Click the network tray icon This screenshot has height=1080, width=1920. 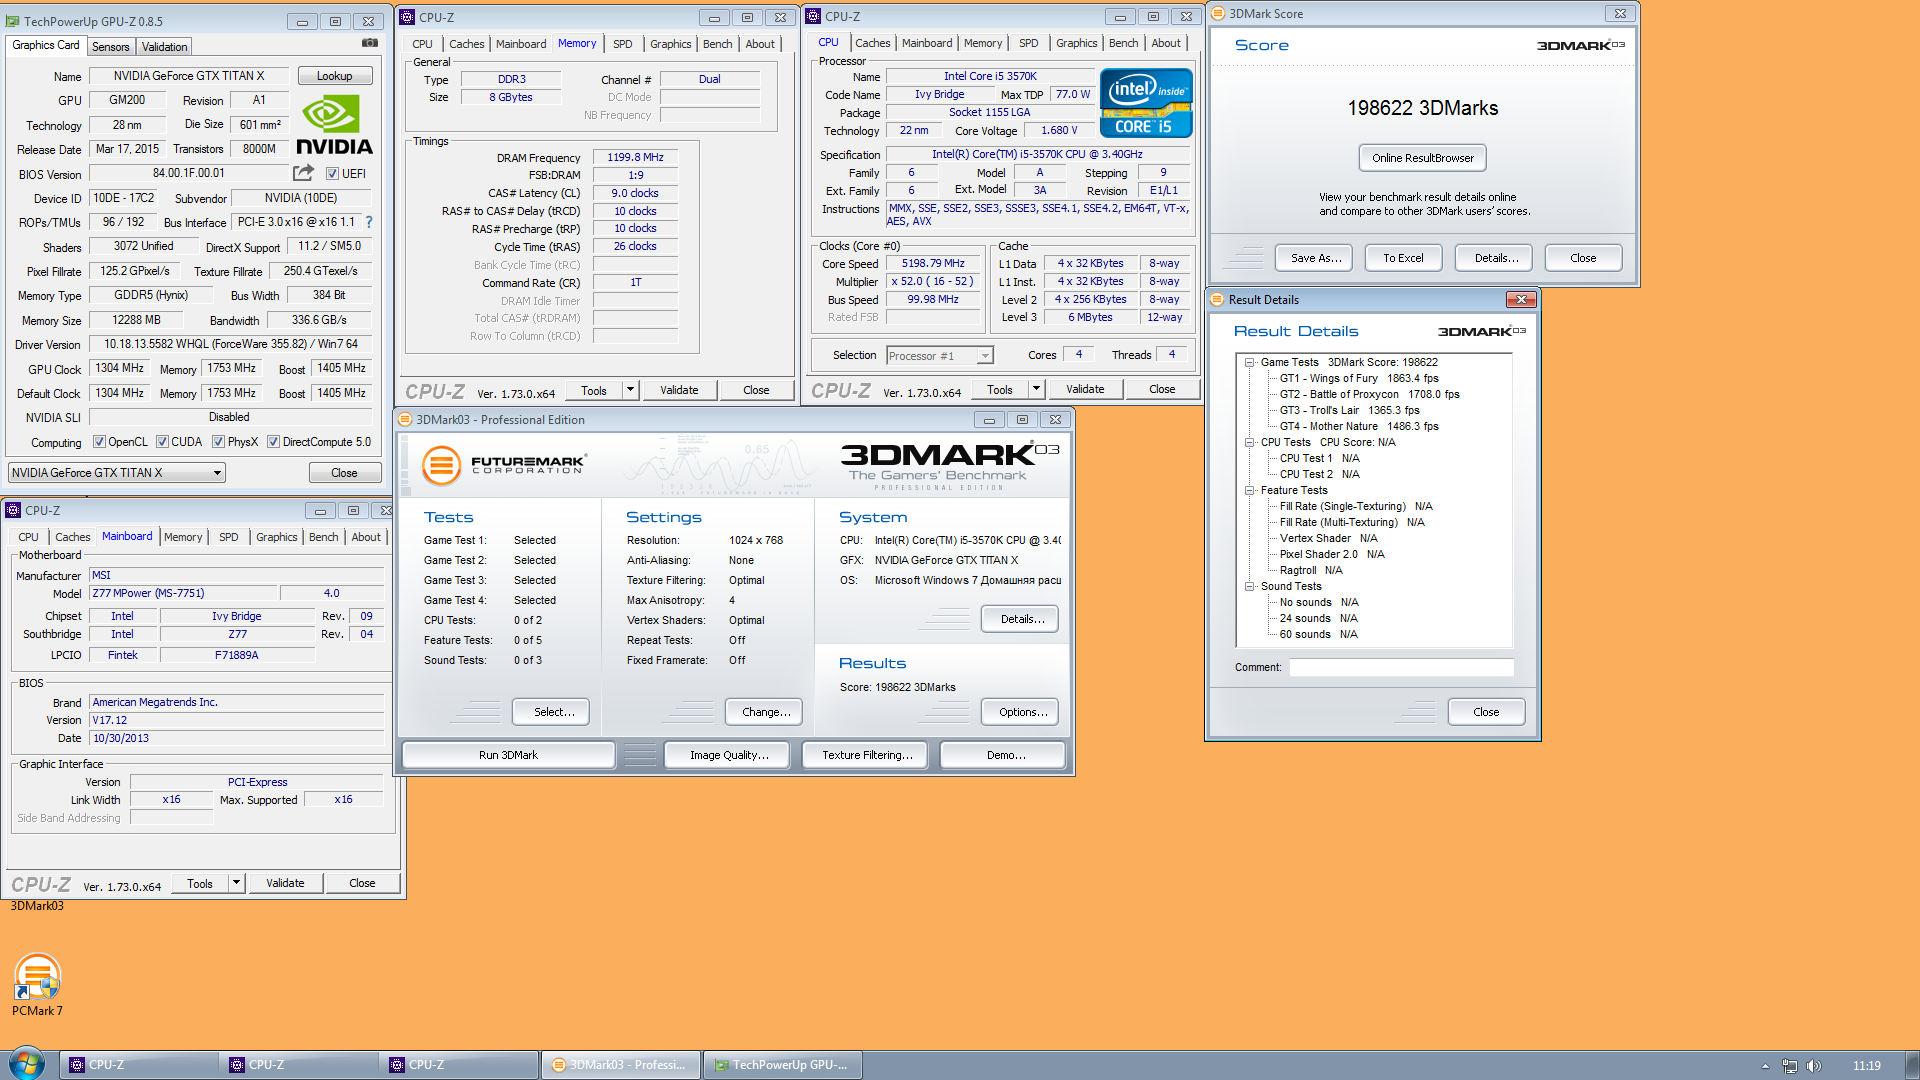coord(1789,1066)
